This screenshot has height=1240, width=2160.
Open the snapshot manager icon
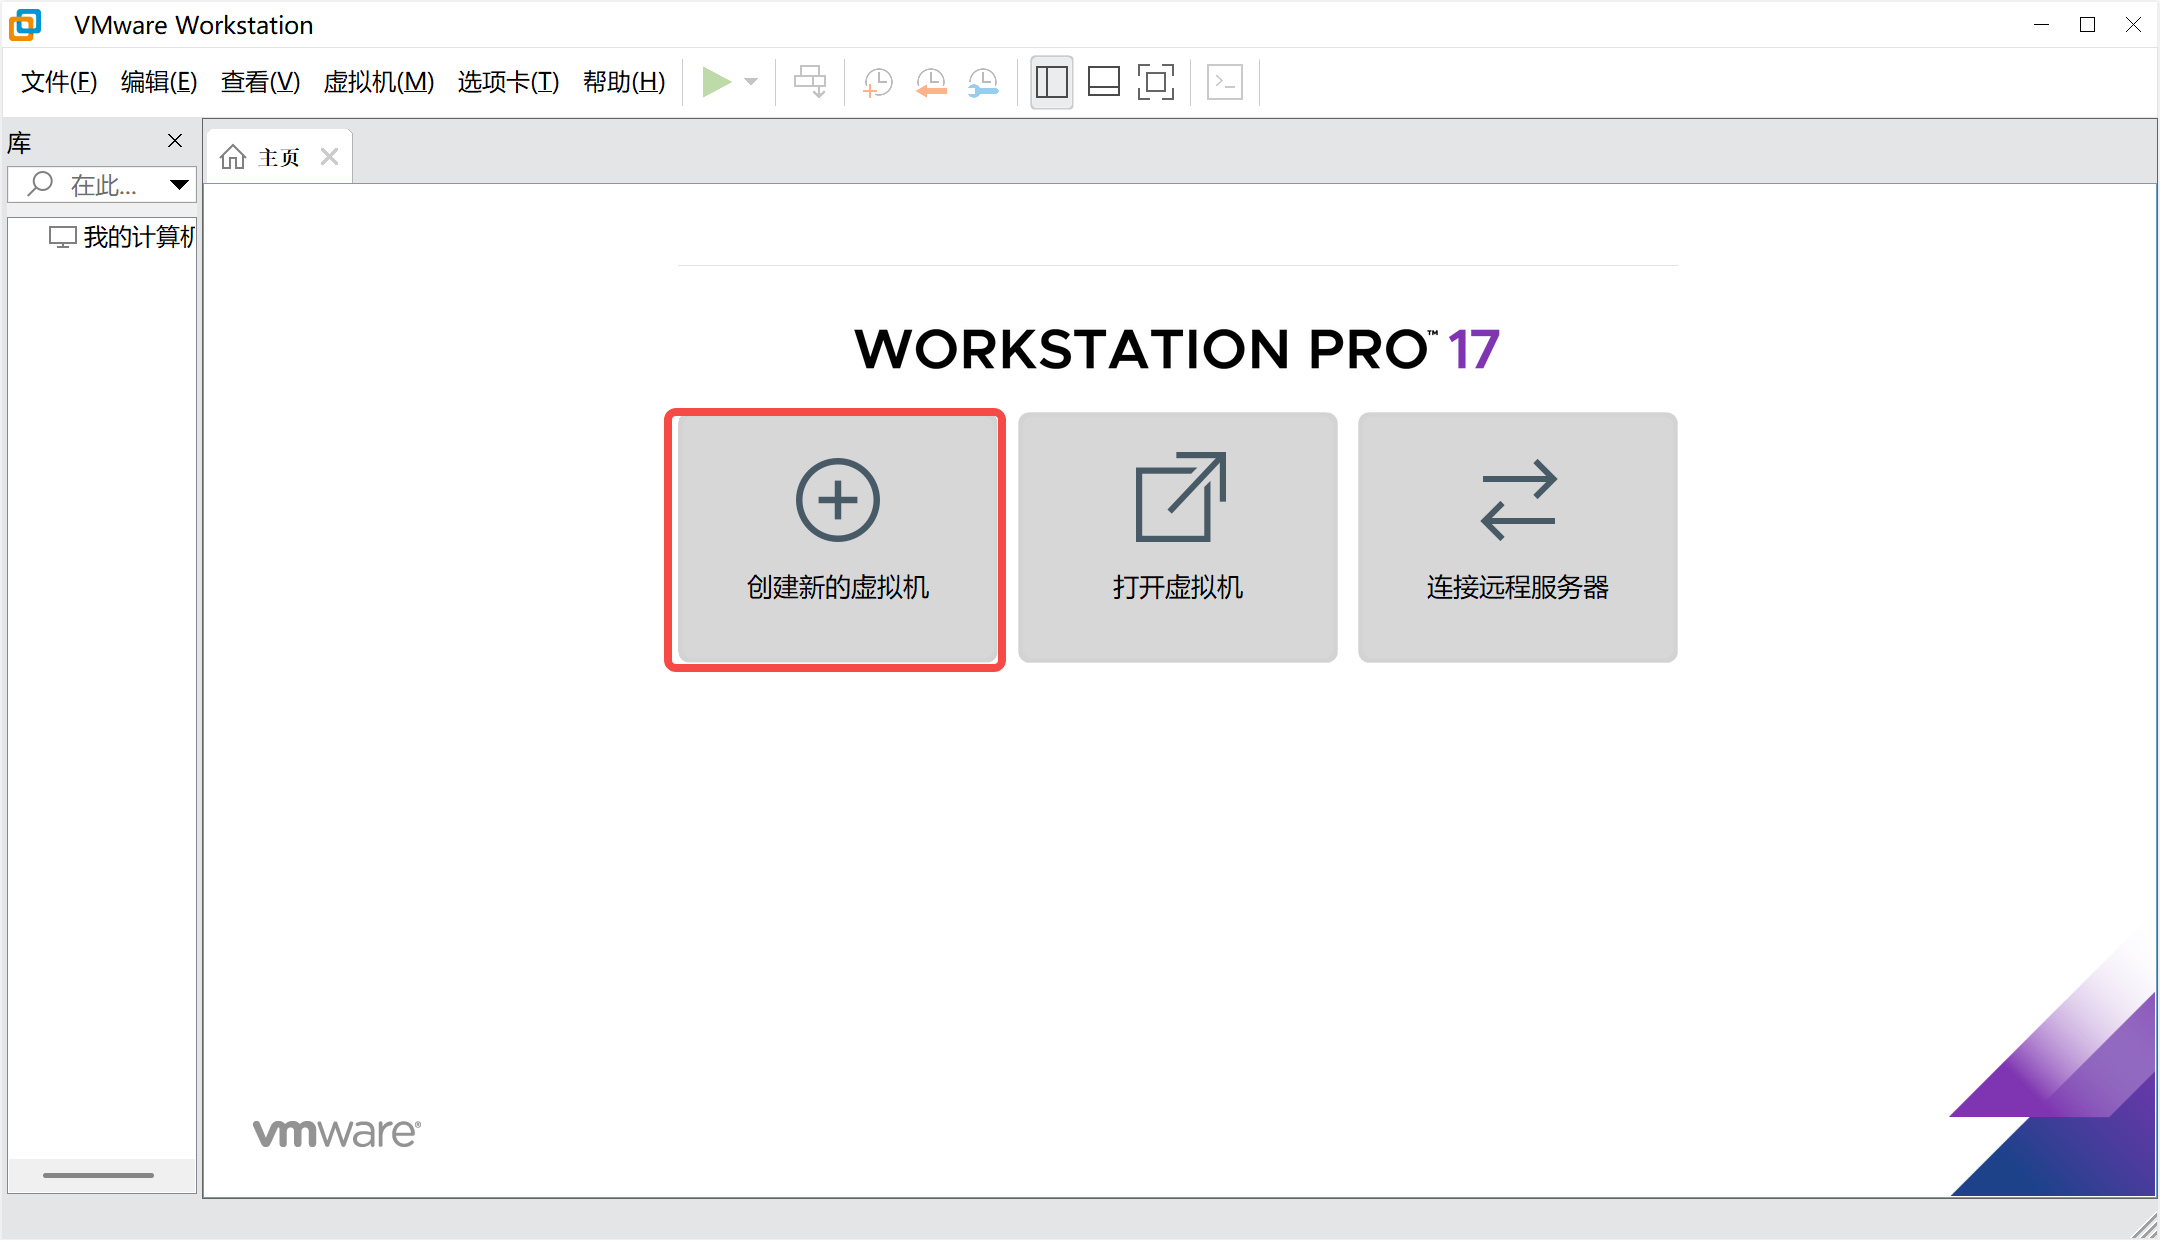(x=984, y=82)
